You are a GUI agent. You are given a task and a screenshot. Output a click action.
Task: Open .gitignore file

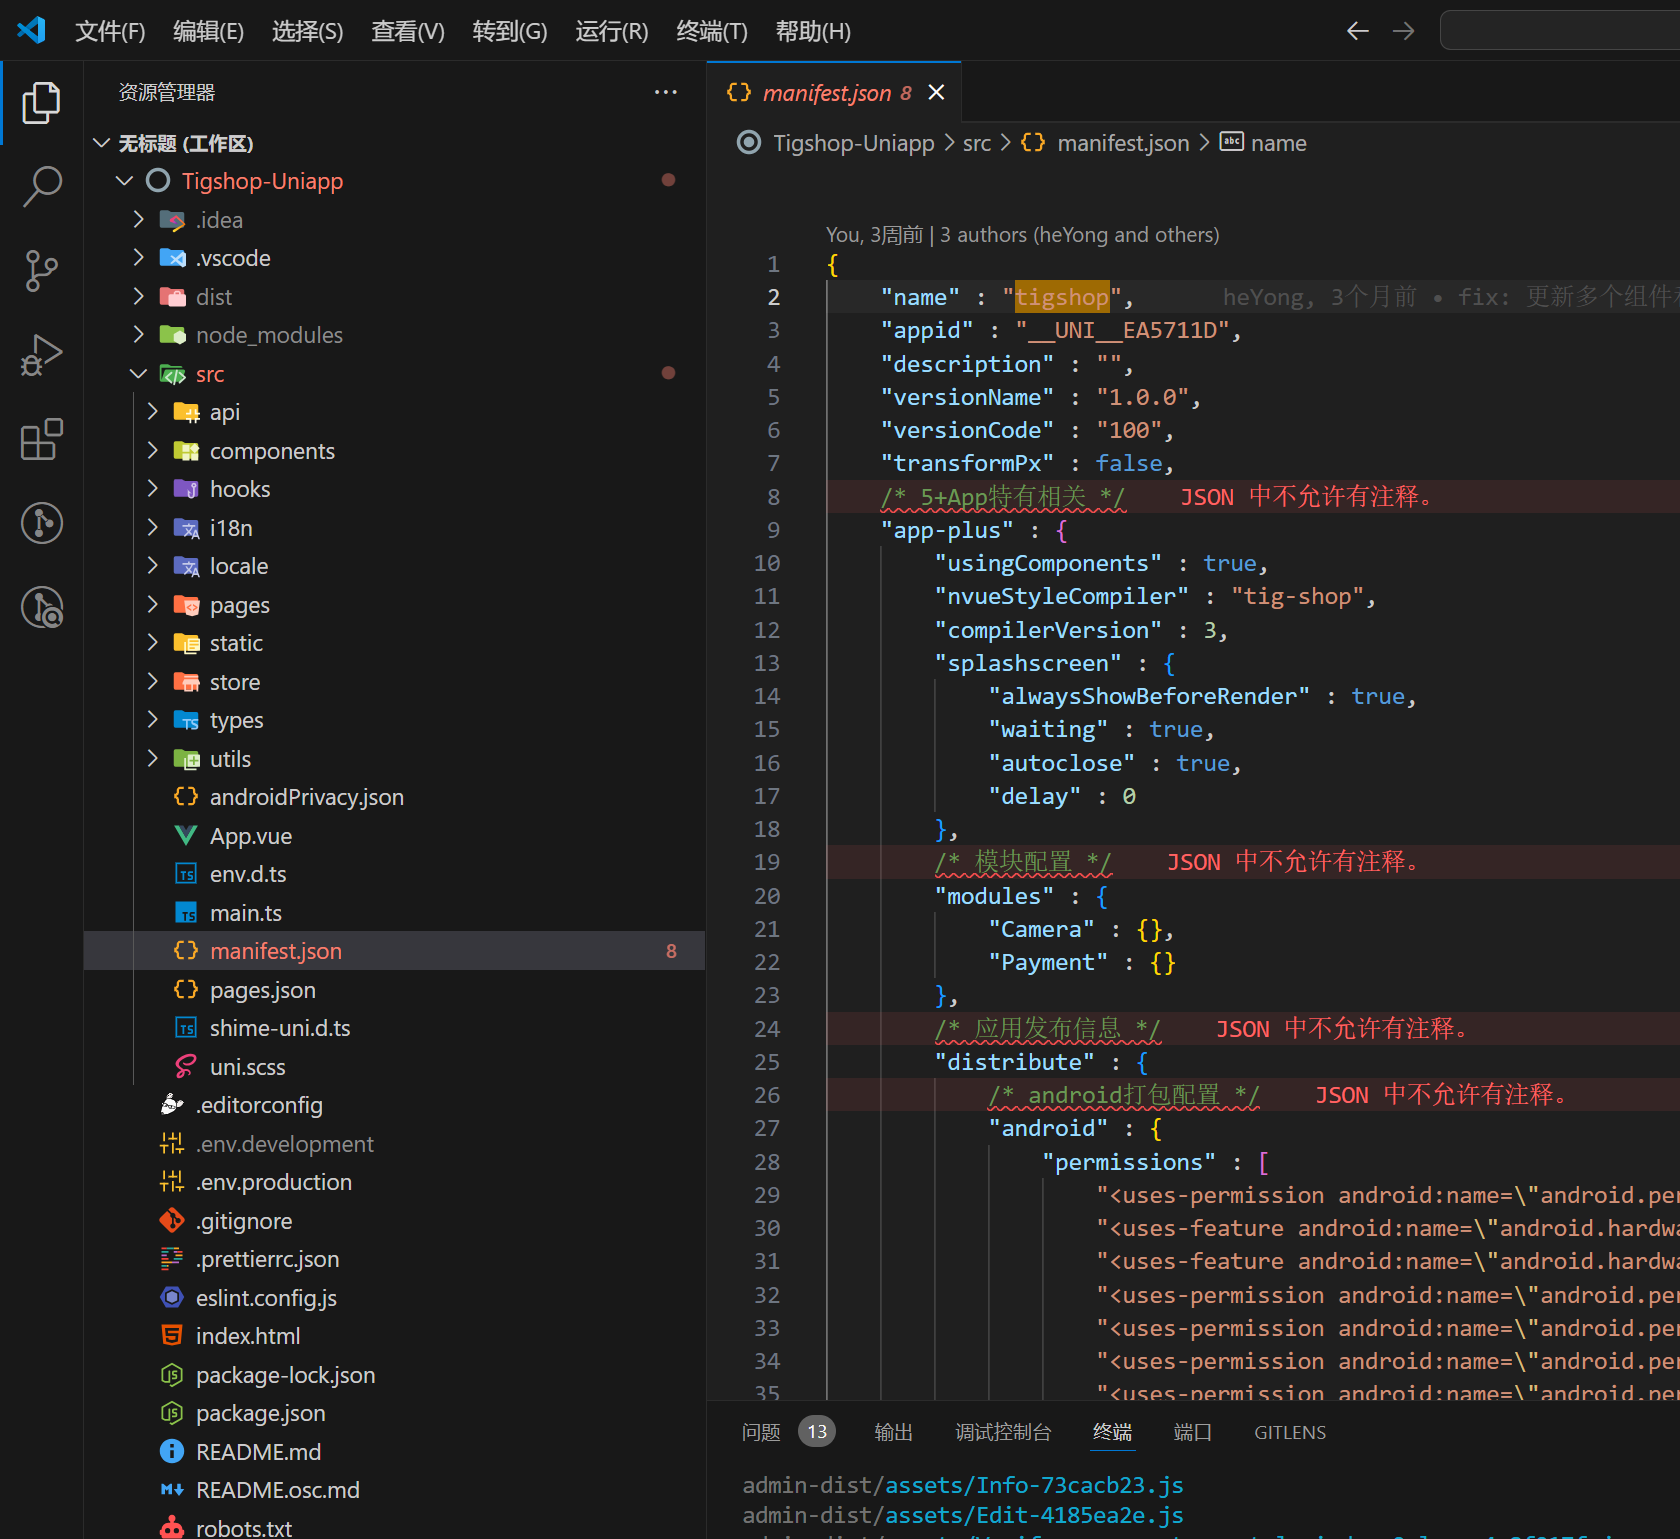pyautogui.click(x=394, y=1221)
